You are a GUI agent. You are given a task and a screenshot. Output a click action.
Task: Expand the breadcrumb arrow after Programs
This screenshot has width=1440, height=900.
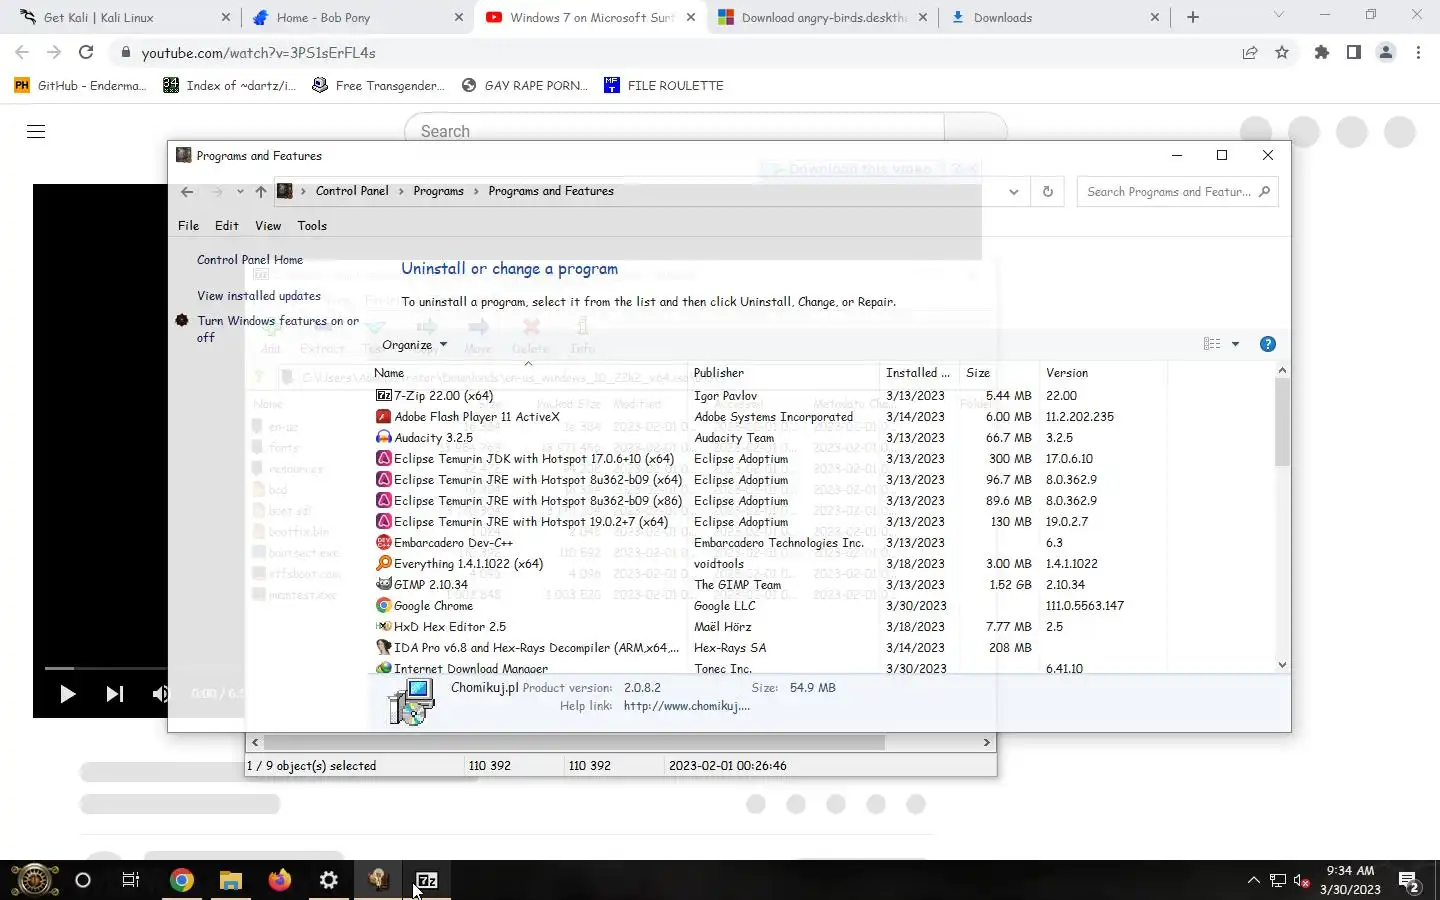(x=476, y=191)
